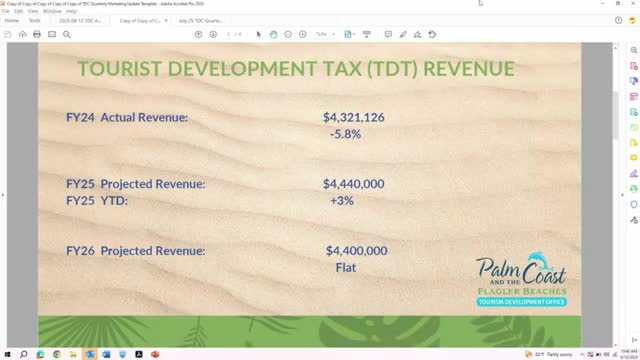The height and width of the screenshot is (360, 640).
Task: Open Adobe Acrobat taskbar icon
Action: 139,354
